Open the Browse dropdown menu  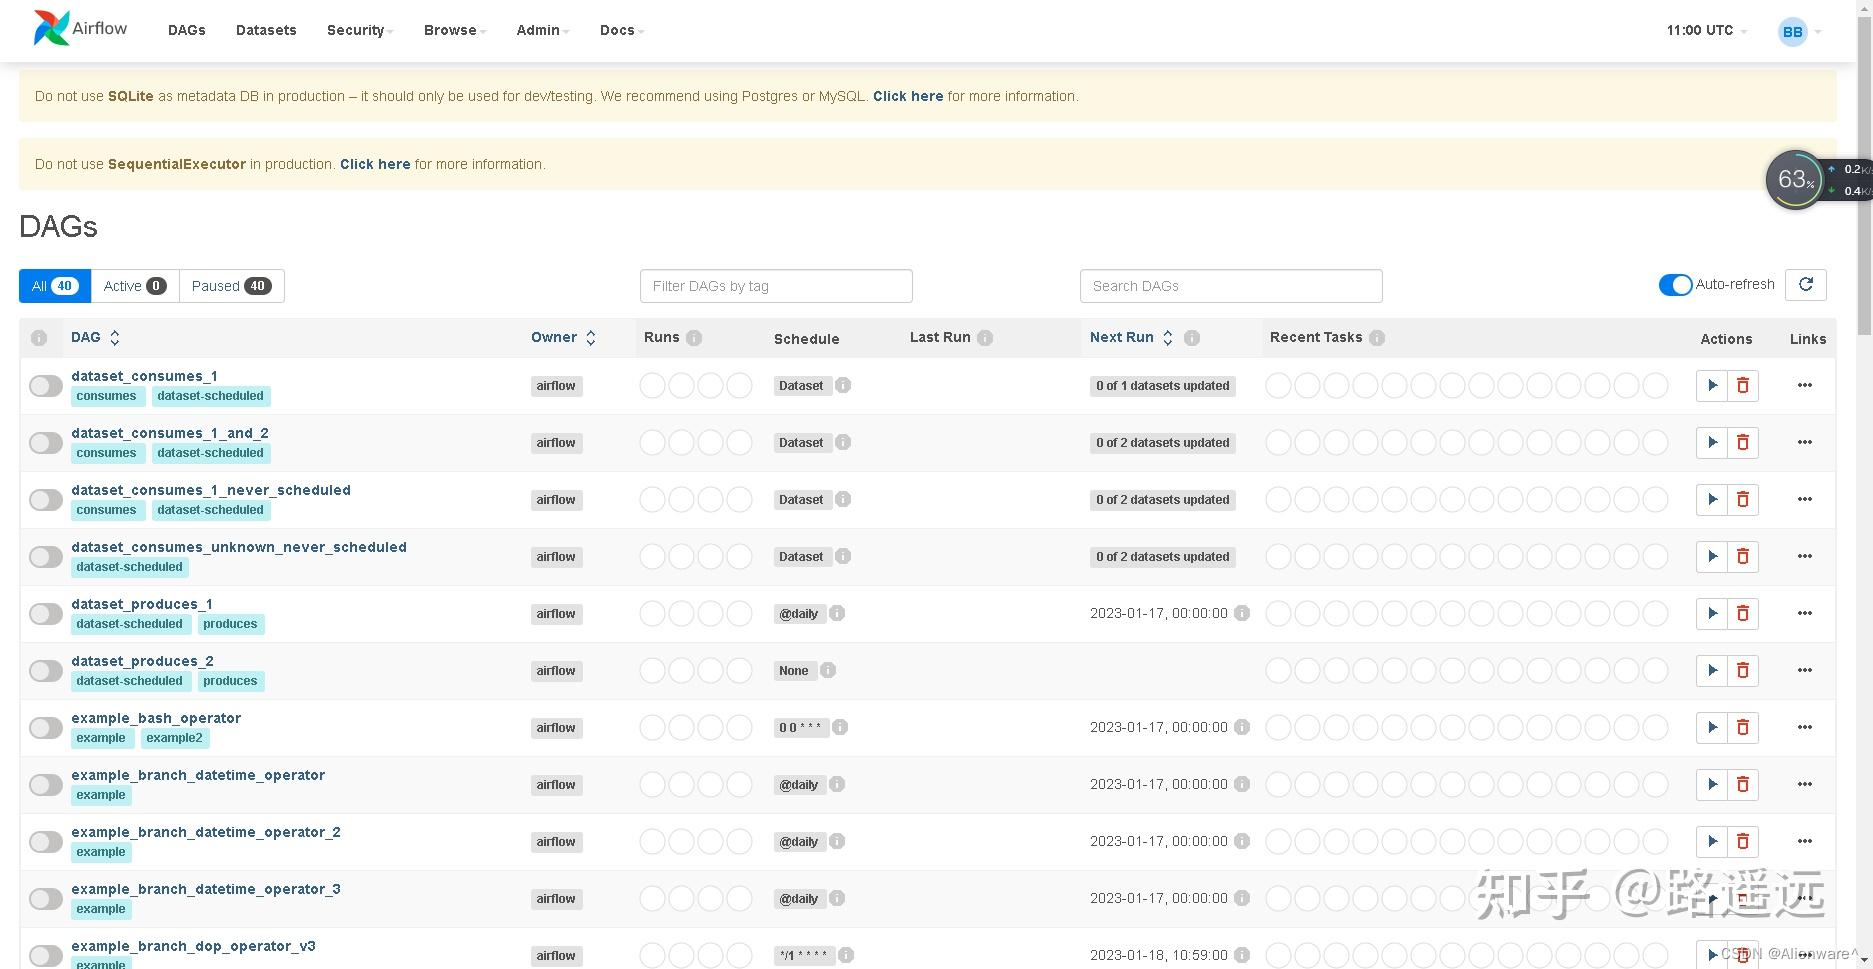[x=453, y=30]
